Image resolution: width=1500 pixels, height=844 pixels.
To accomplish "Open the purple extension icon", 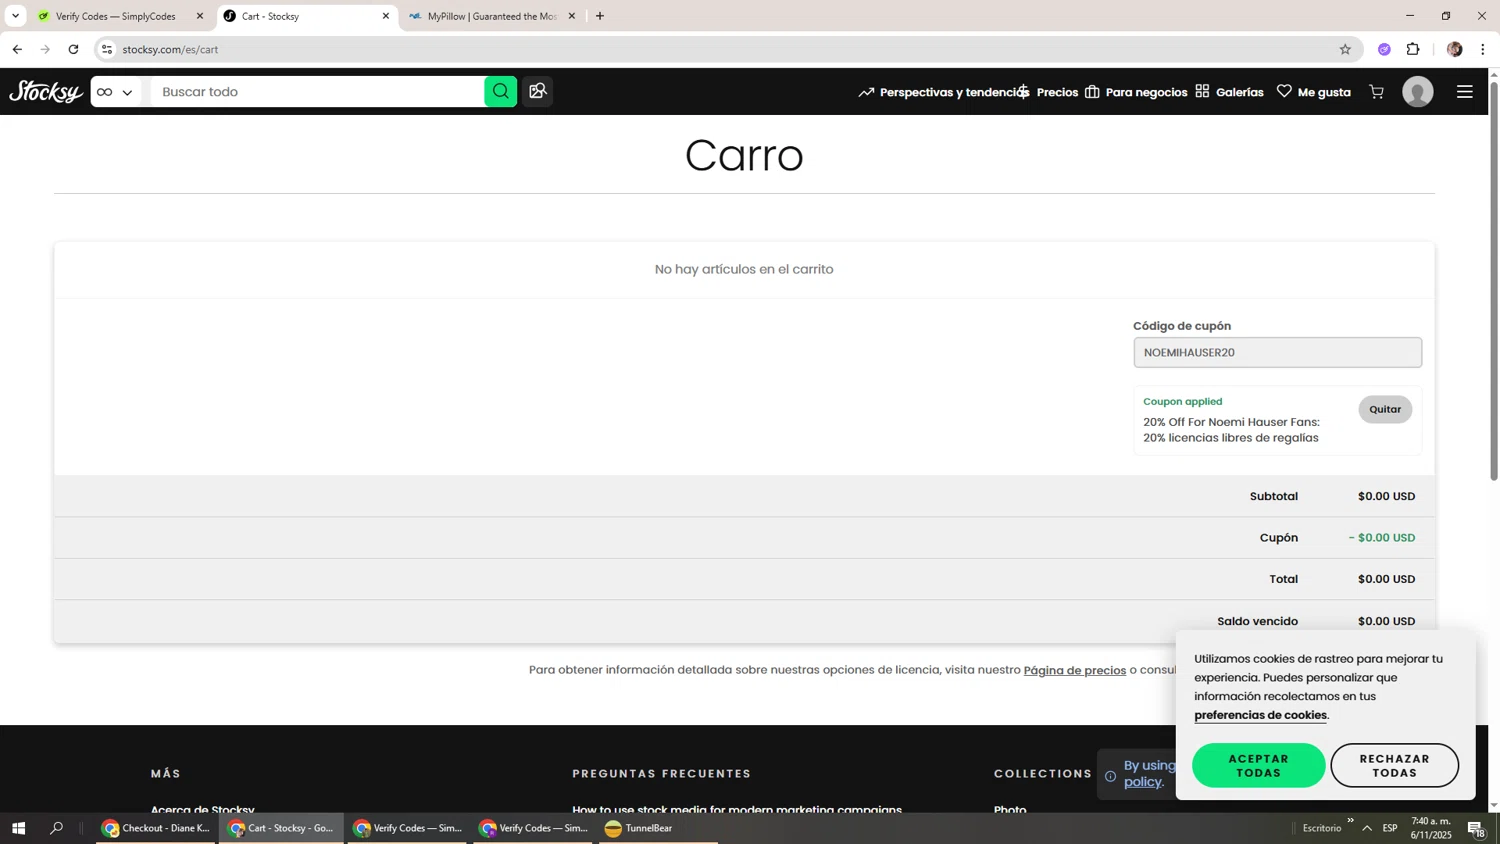I will point(1384,49).
